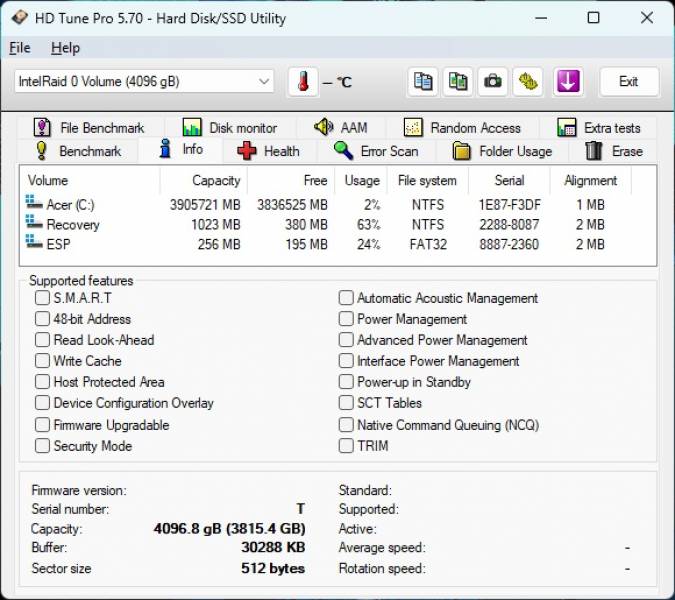Open the File Benchmark tab

[x=89, y=128]
